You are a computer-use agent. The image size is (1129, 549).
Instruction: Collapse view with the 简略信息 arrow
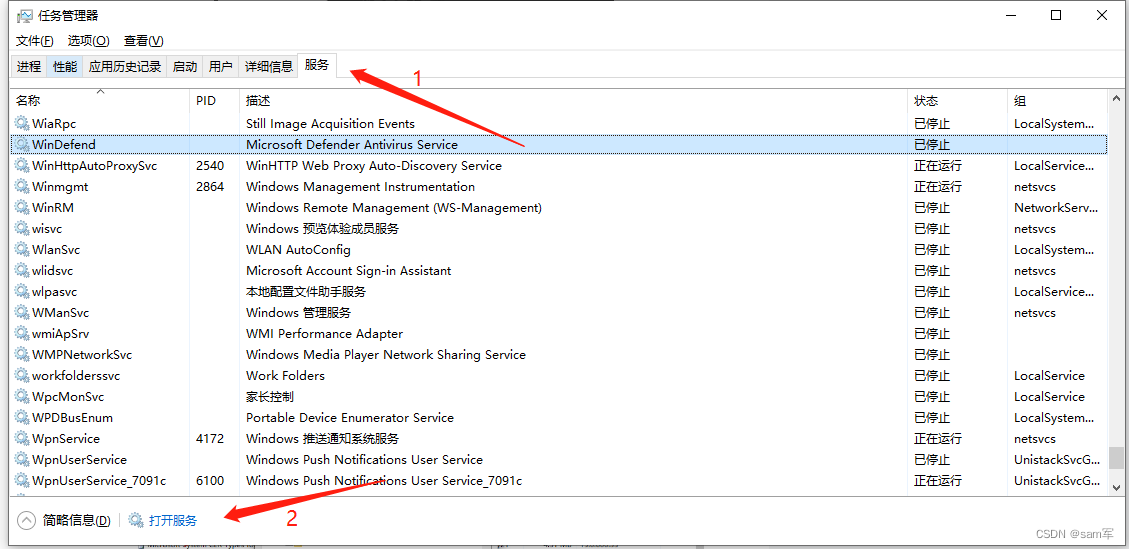(x=26, y=520)
